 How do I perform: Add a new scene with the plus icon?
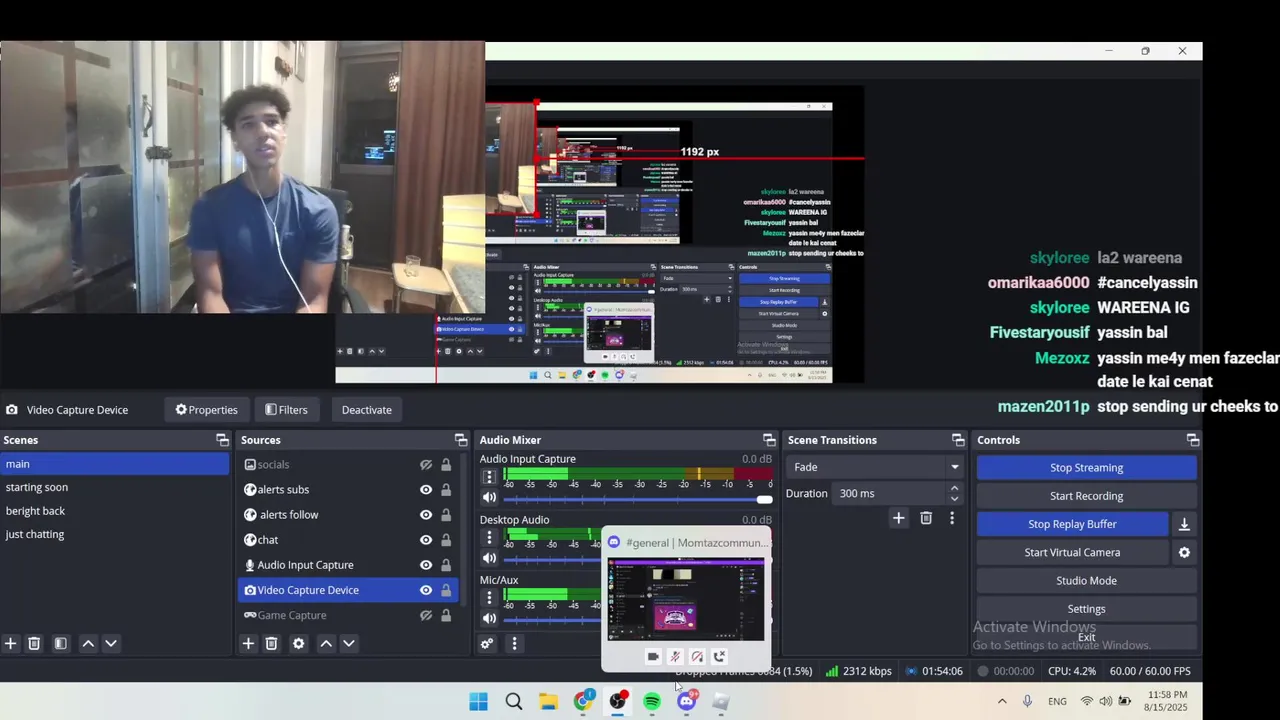11,644
